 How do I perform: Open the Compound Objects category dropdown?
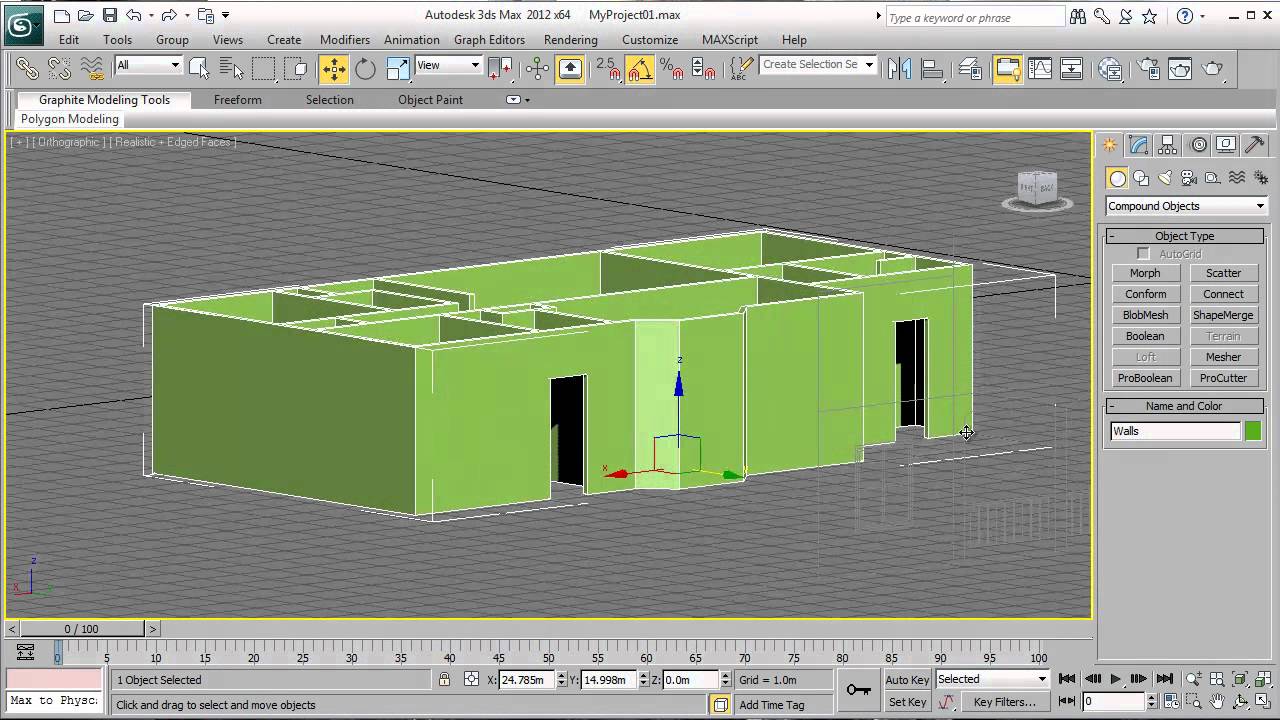[x=1185, y=206]
